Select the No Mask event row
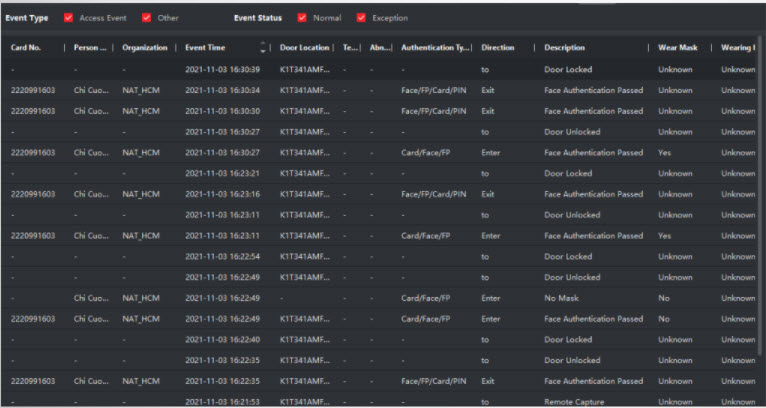Viewport: 766px width, 408px height. [x=559, y=298]
